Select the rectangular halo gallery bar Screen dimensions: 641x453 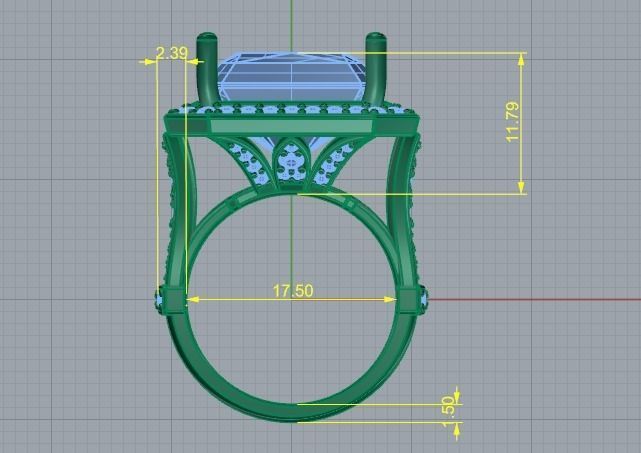point(291,126)
